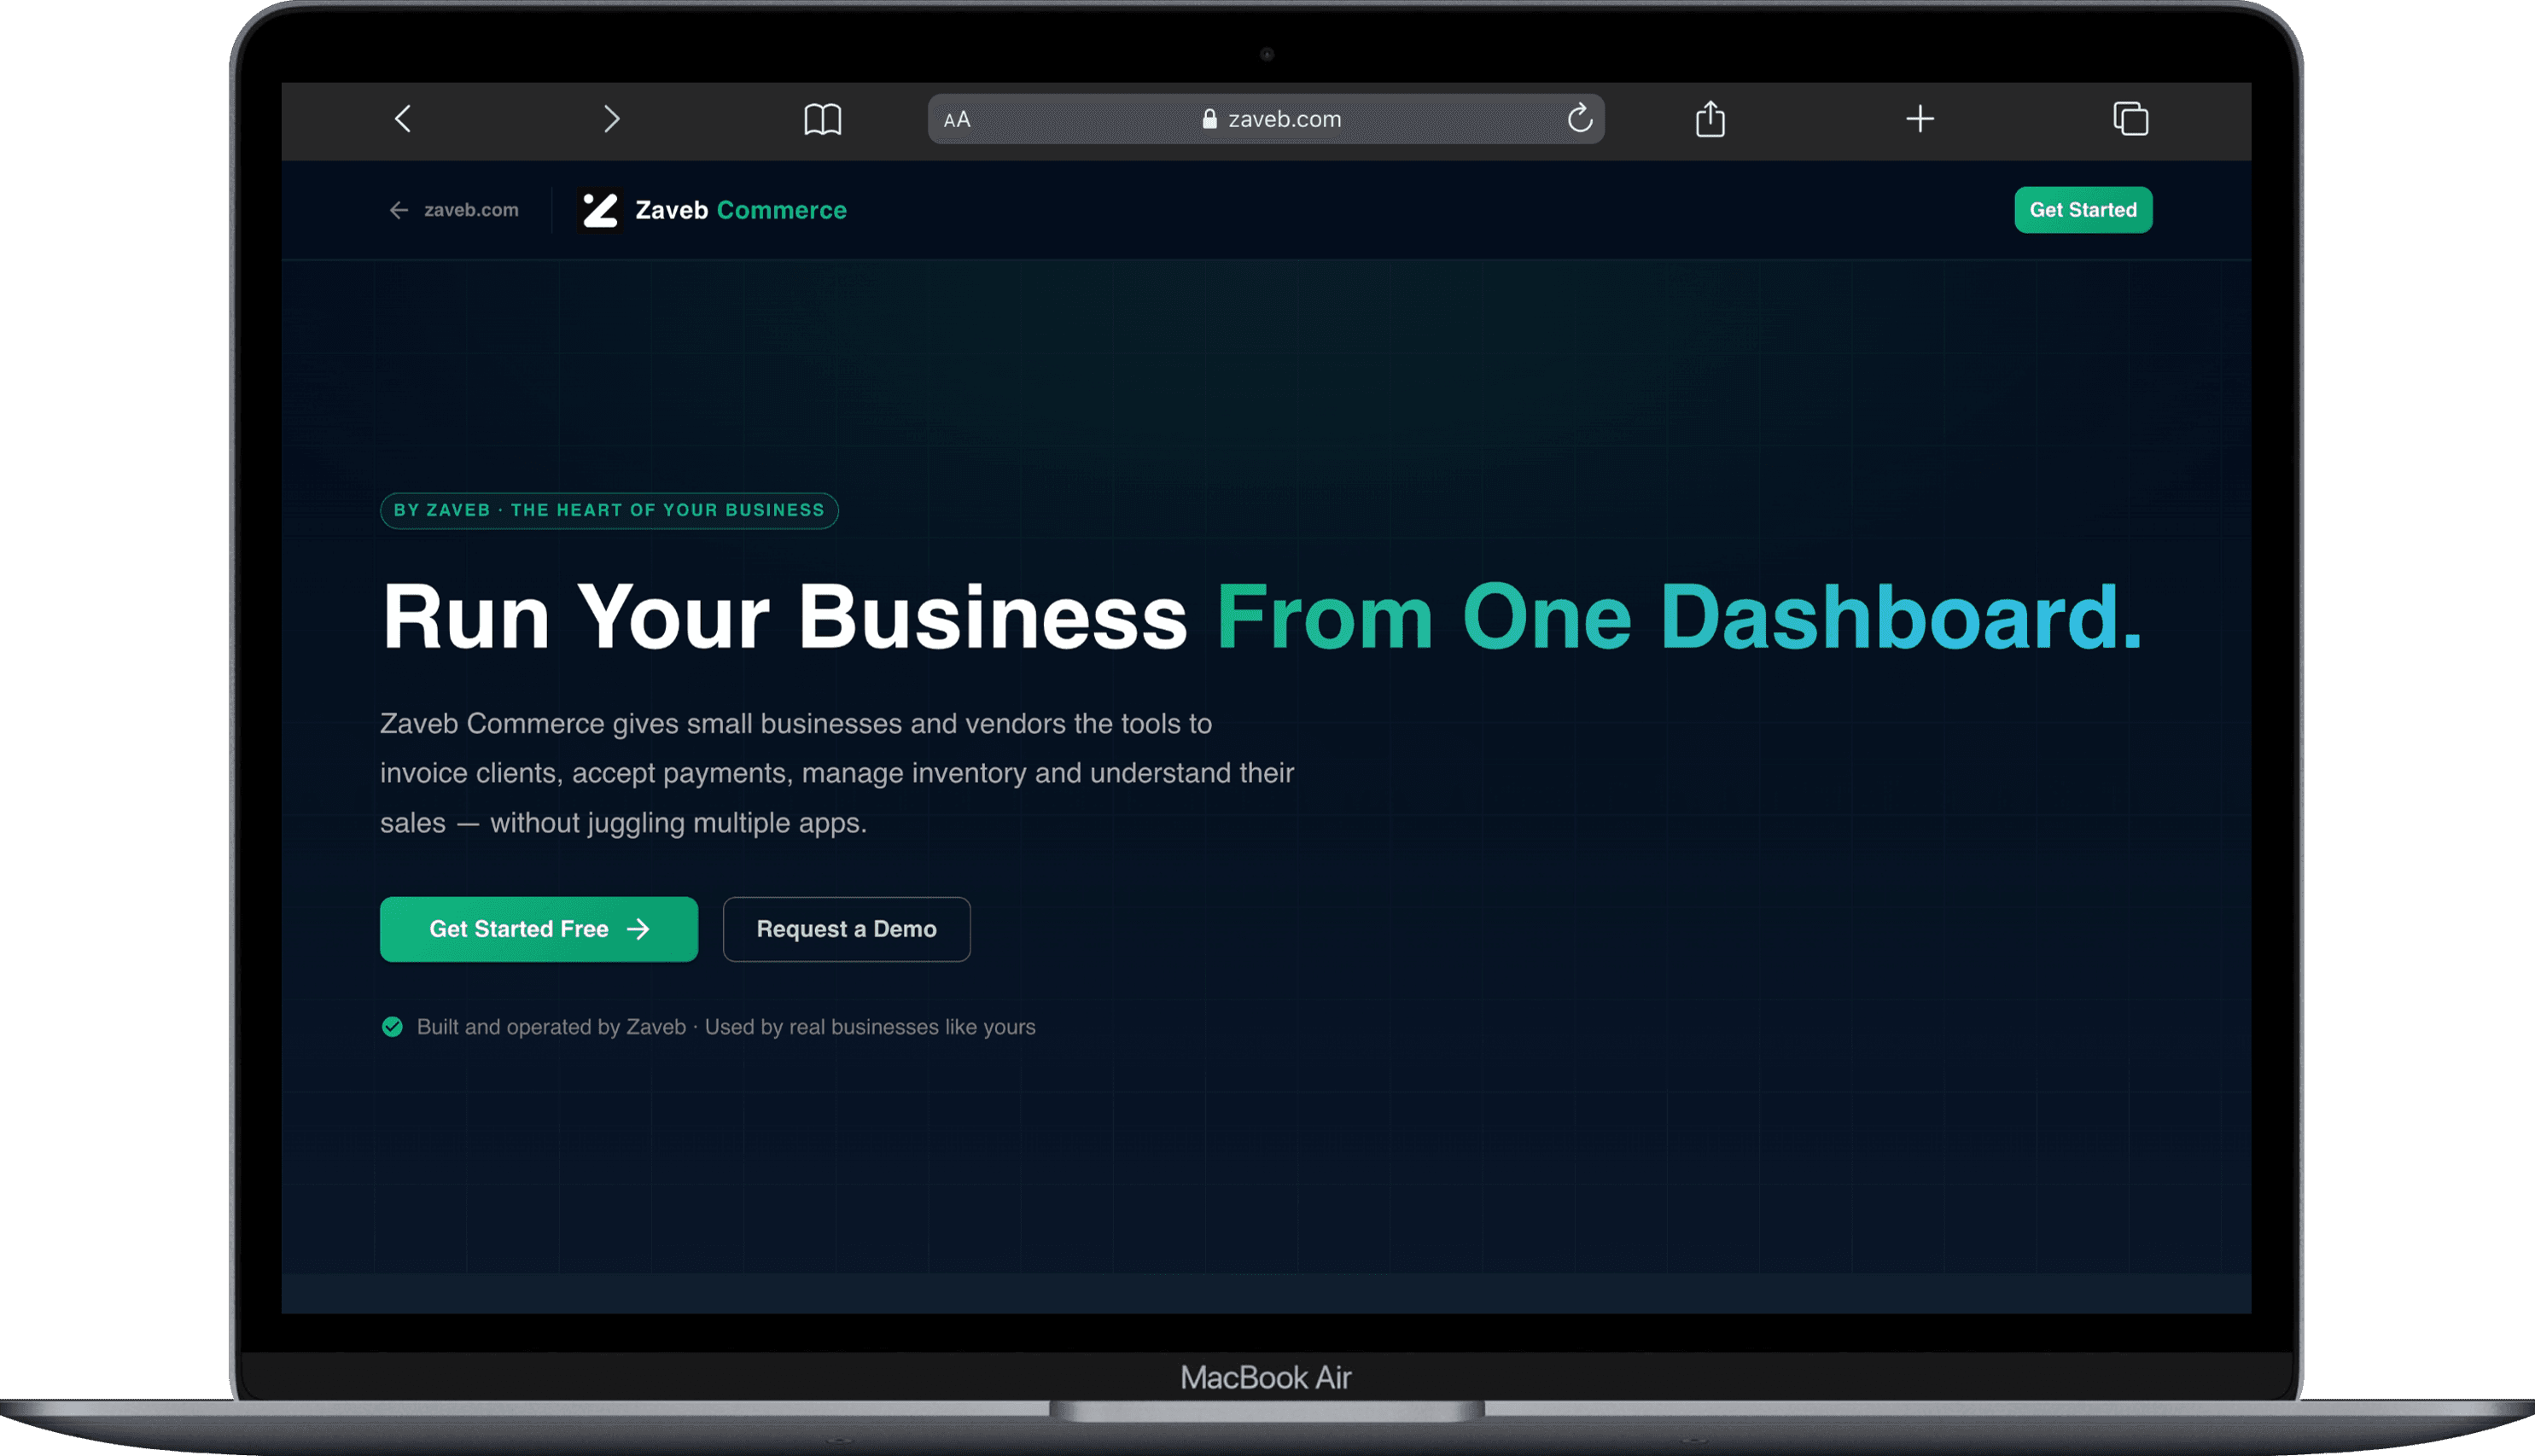Click the arrow inside Get Started Free
The width and height of the screenshot is (2535, 1456).
tap(638, 929)
